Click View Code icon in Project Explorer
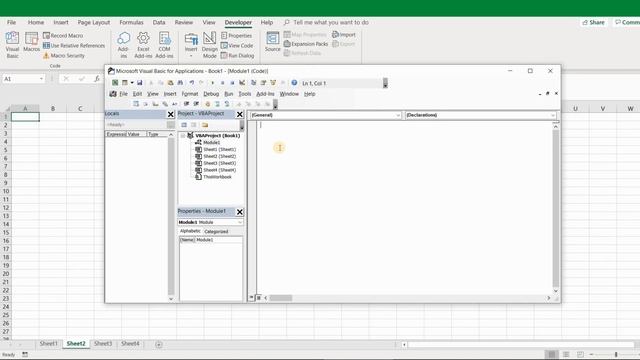Screen dimensions: 640x360 pos(184,125)
